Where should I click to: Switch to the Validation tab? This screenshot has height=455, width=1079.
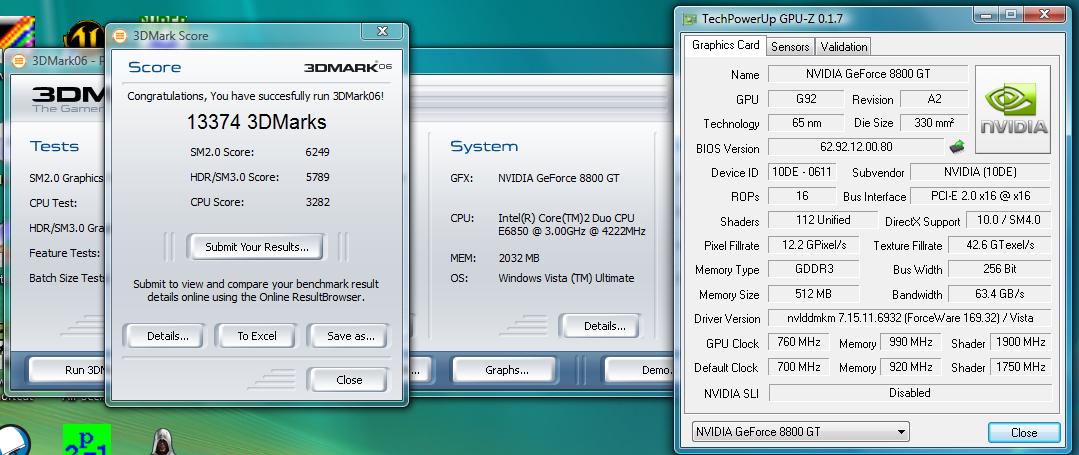coord(844,47)
